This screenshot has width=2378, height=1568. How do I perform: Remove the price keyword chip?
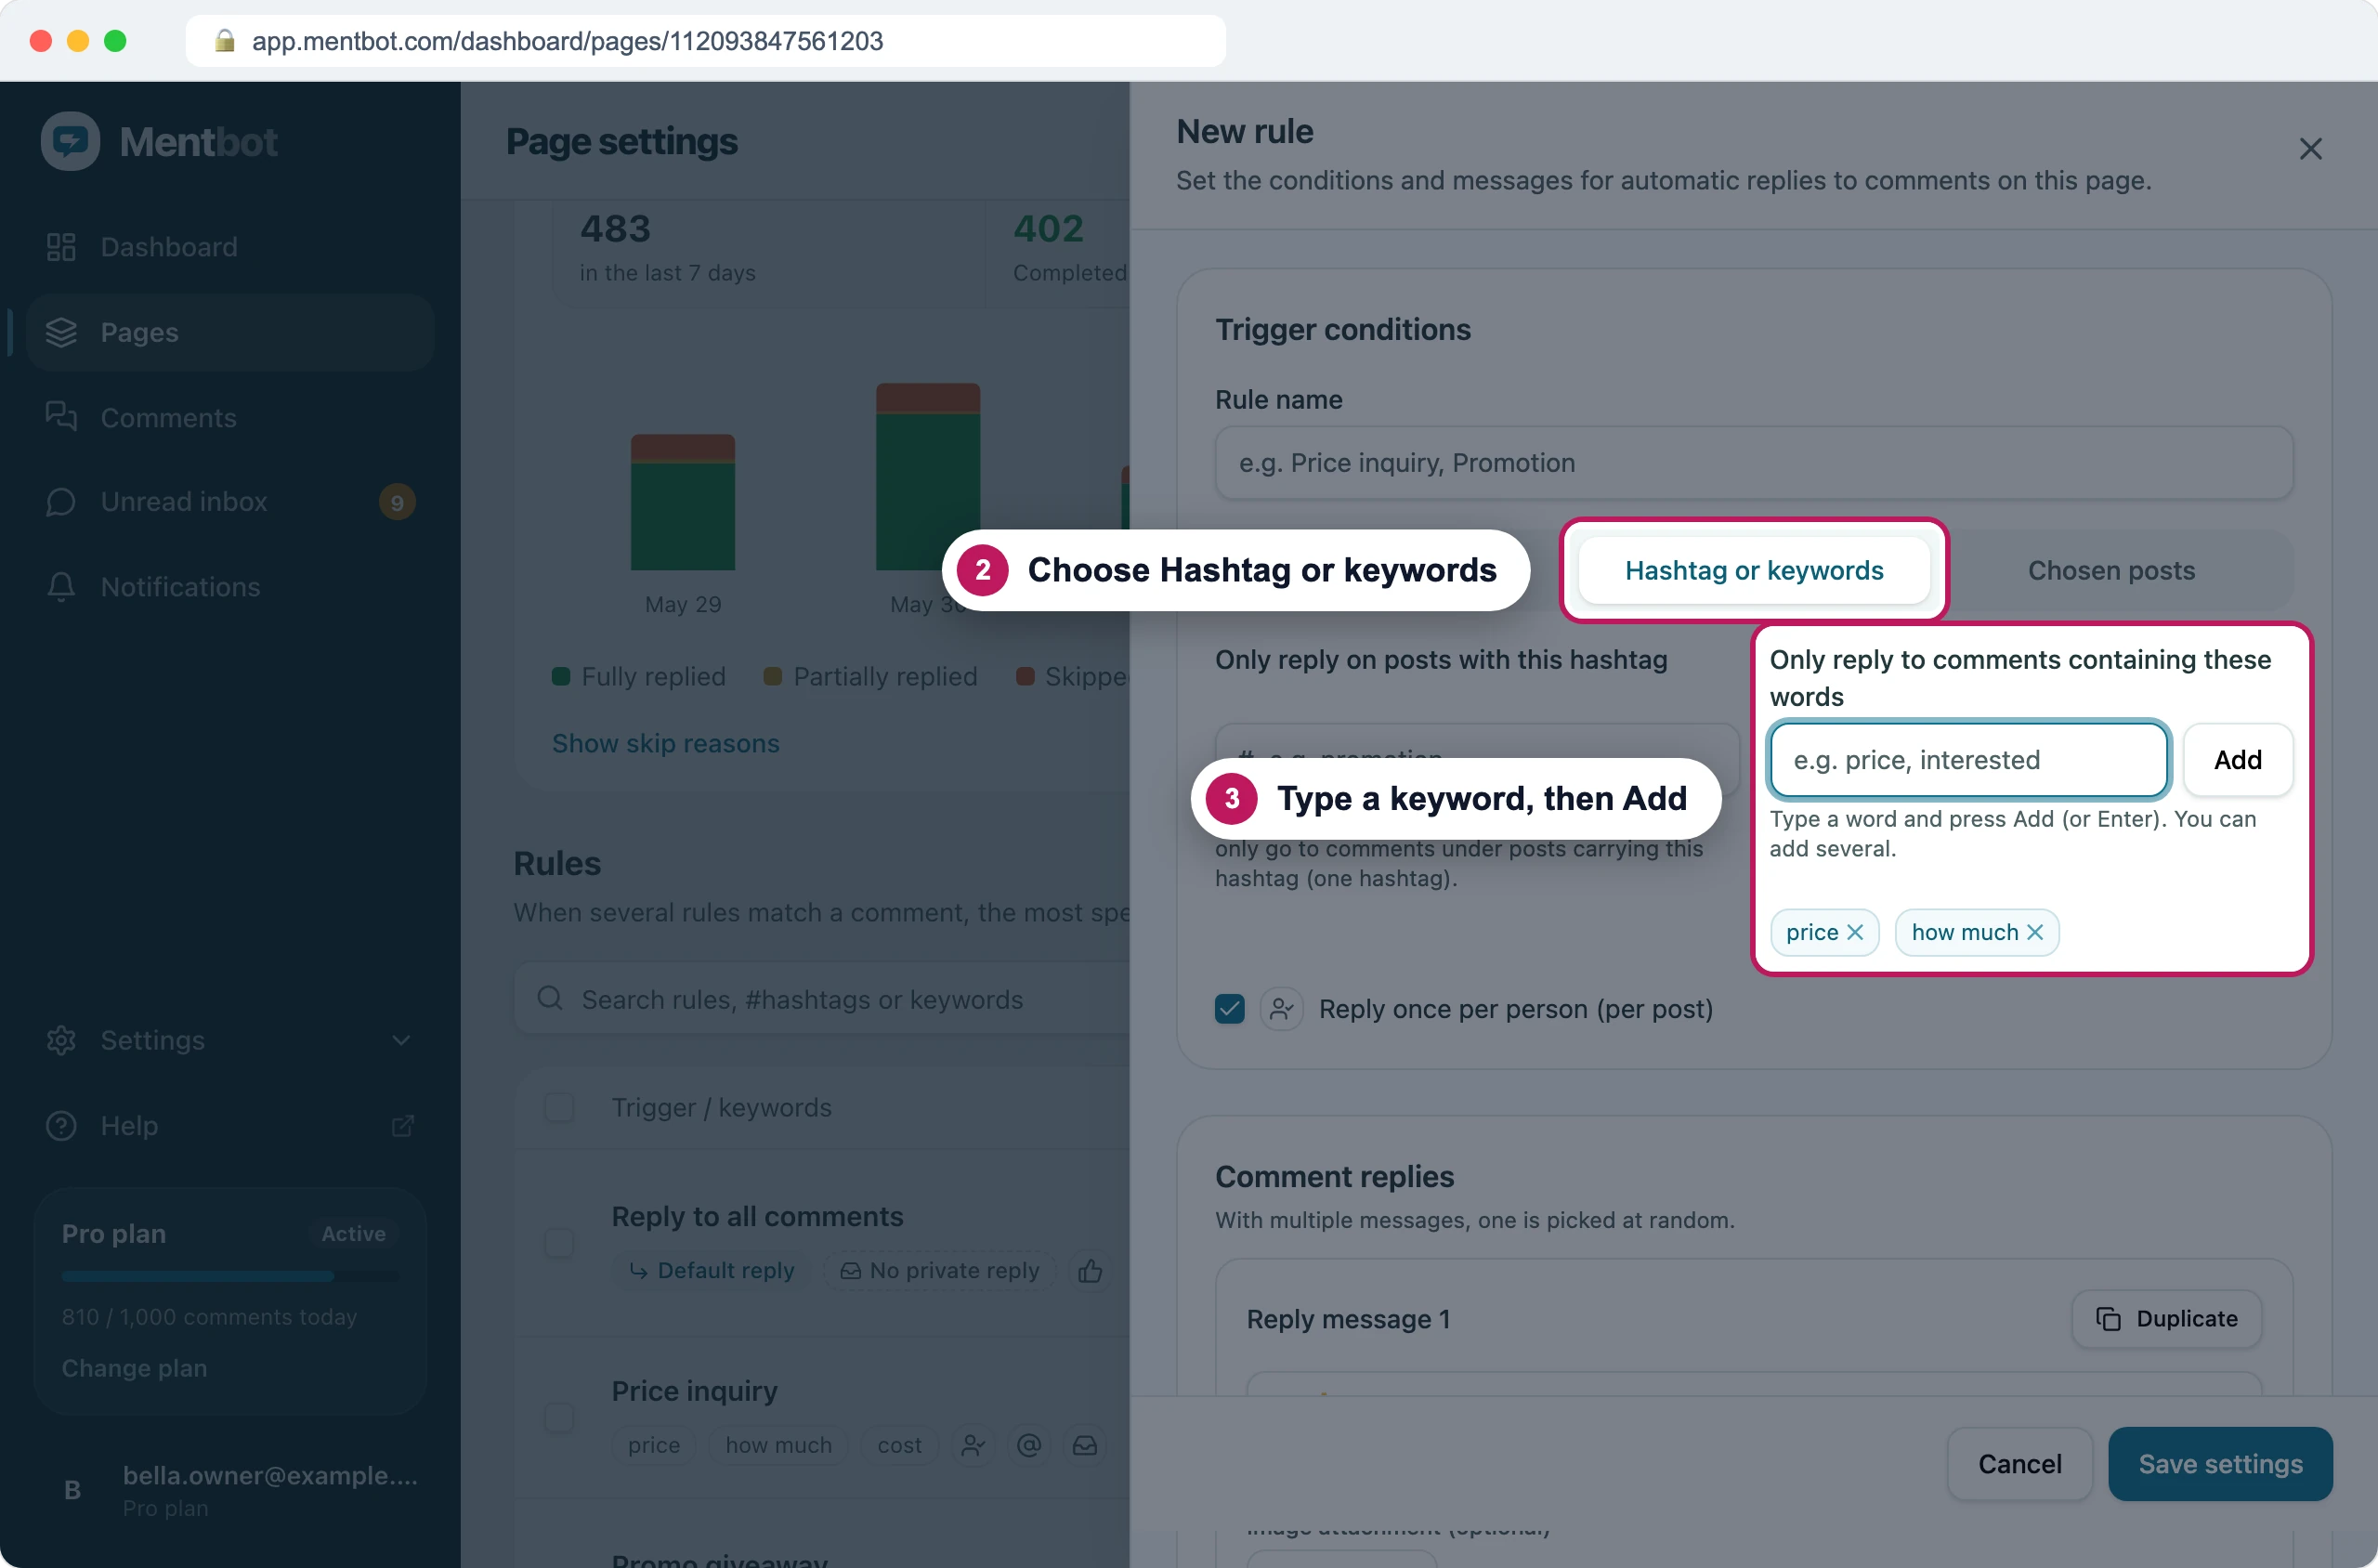(1855, 932)
